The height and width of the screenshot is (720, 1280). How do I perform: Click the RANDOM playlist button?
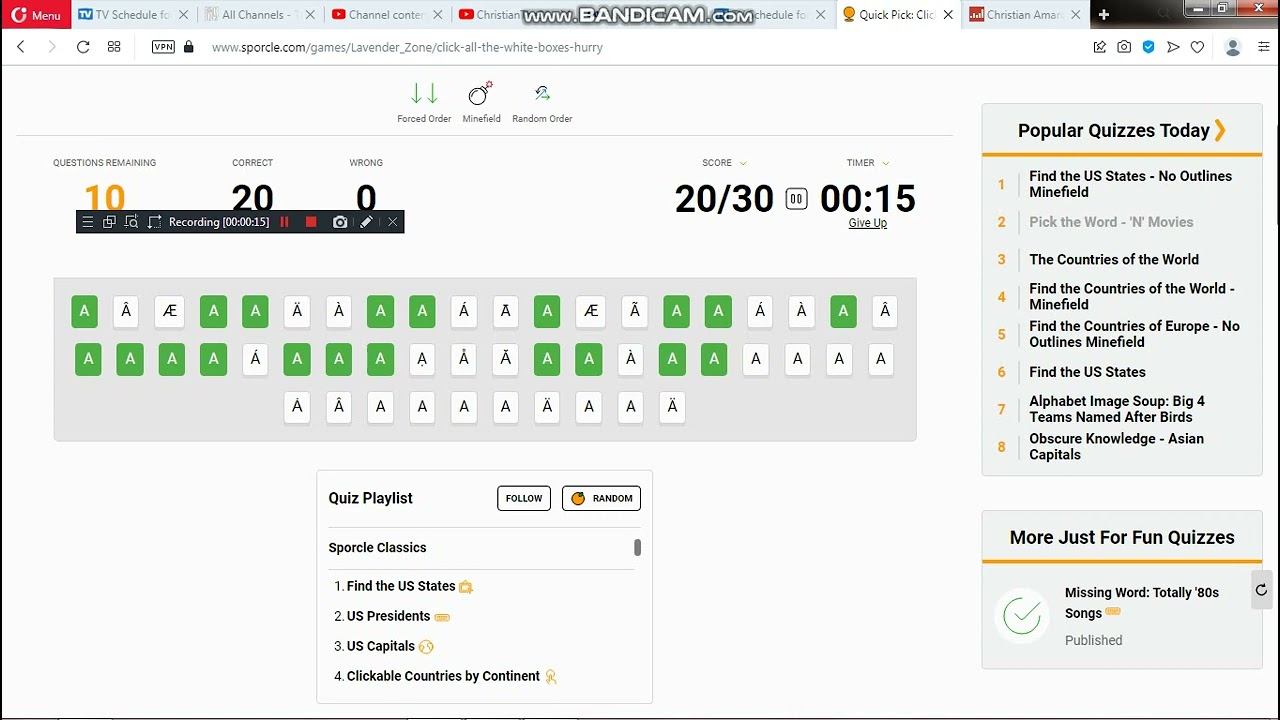point(601,498)
